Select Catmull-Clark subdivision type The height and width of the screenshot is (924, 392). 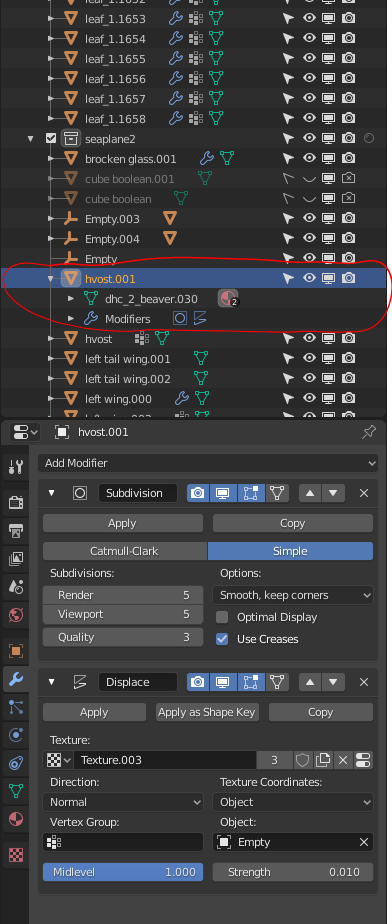coord(124,551)
